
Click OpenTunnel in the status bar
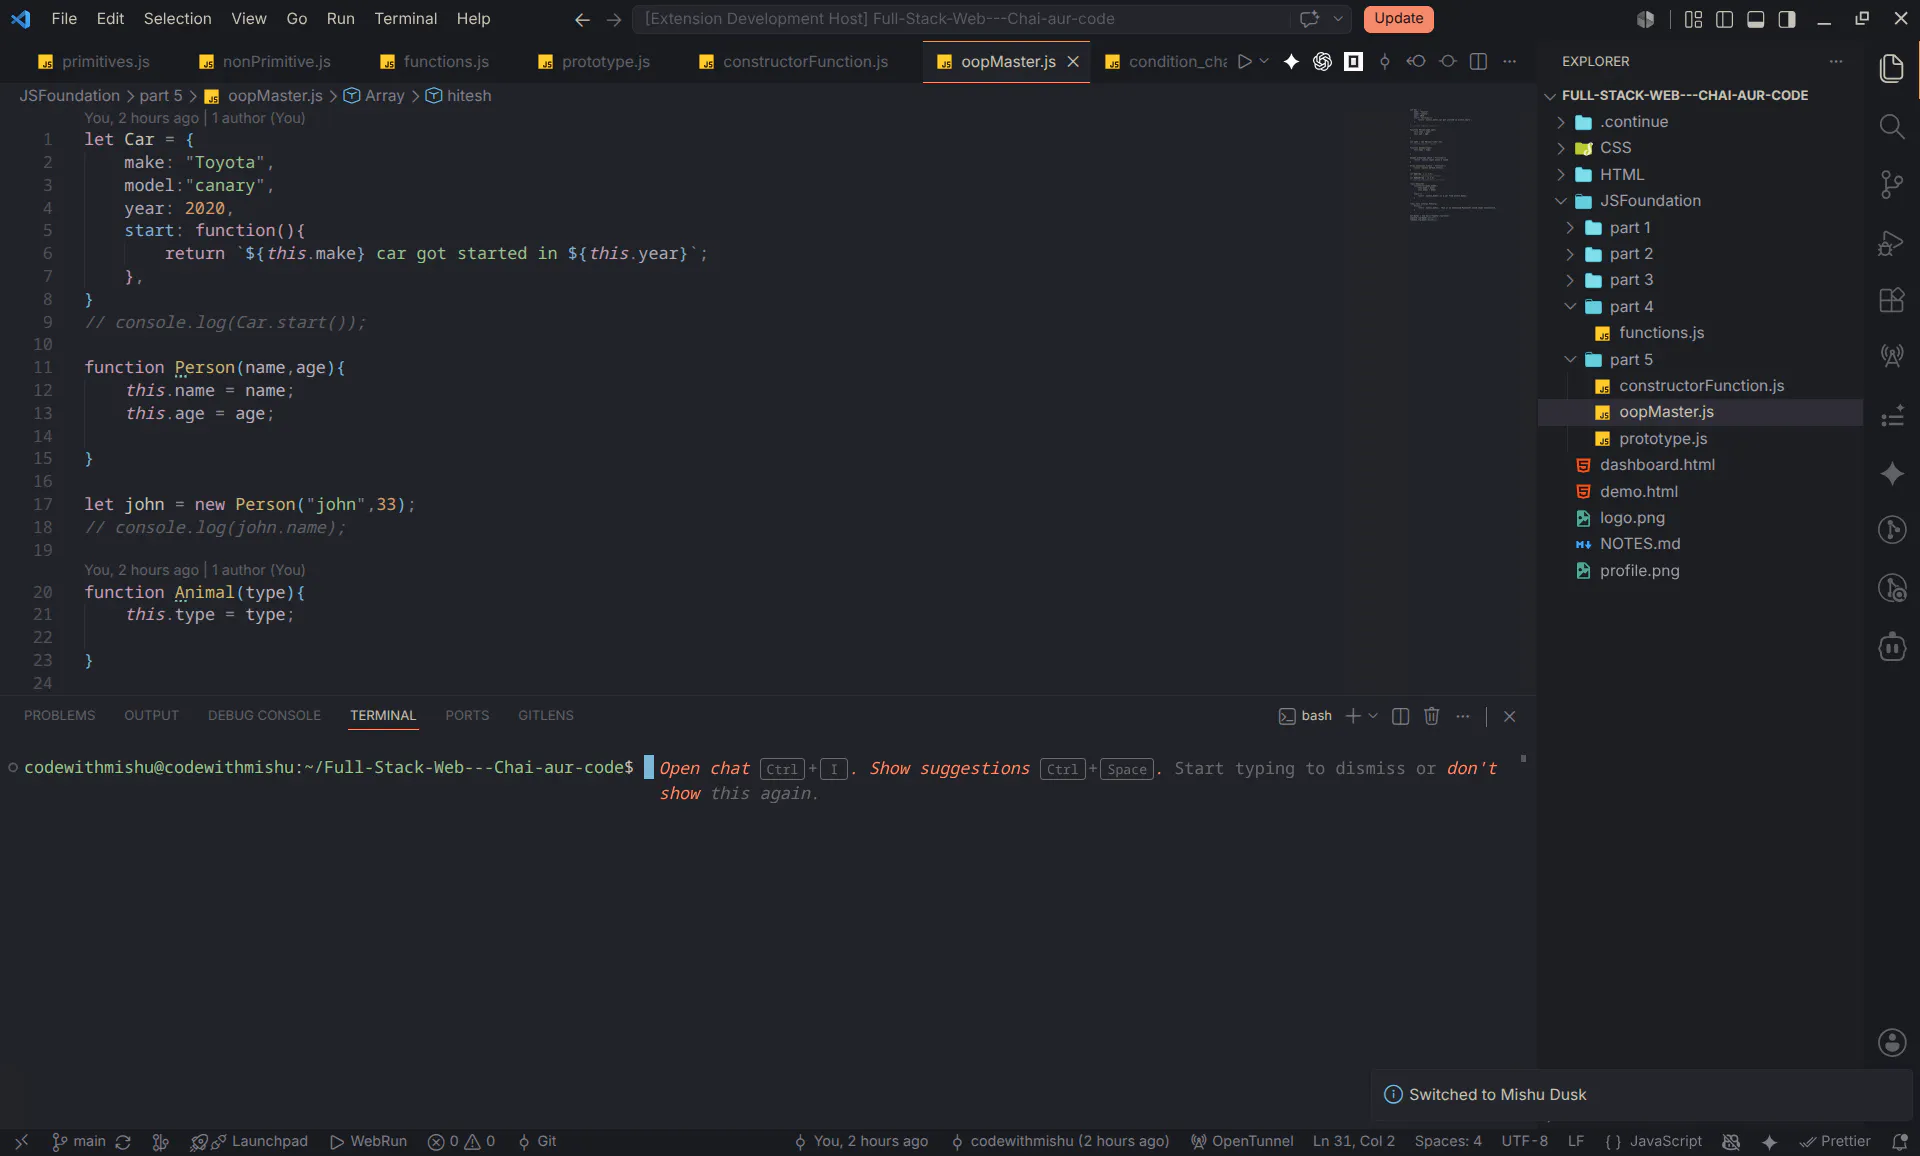[1241, 1142]
